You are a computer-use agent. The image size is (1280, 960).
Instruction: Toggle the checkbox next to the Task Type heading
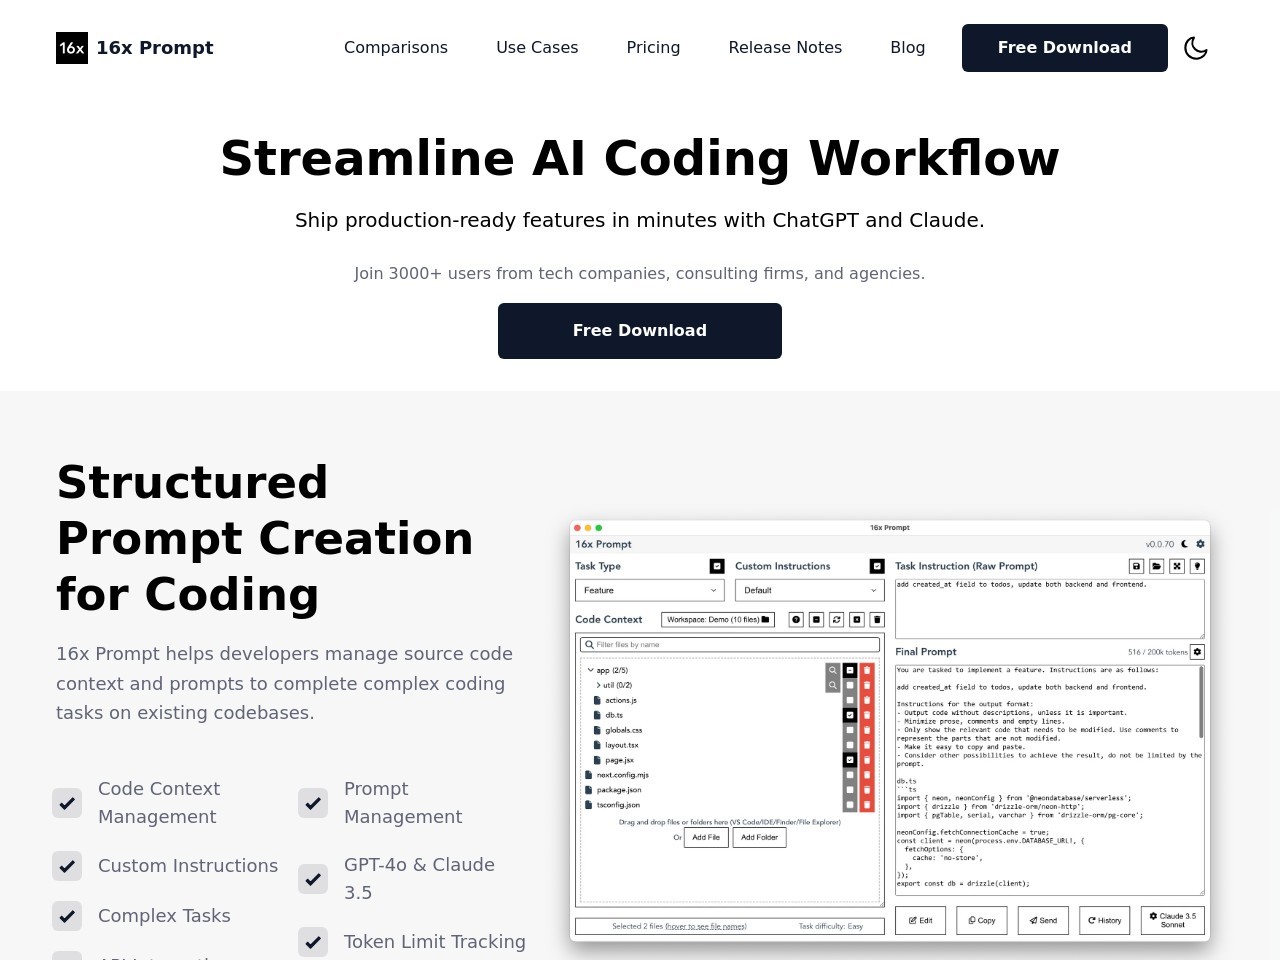click(717, 566)
